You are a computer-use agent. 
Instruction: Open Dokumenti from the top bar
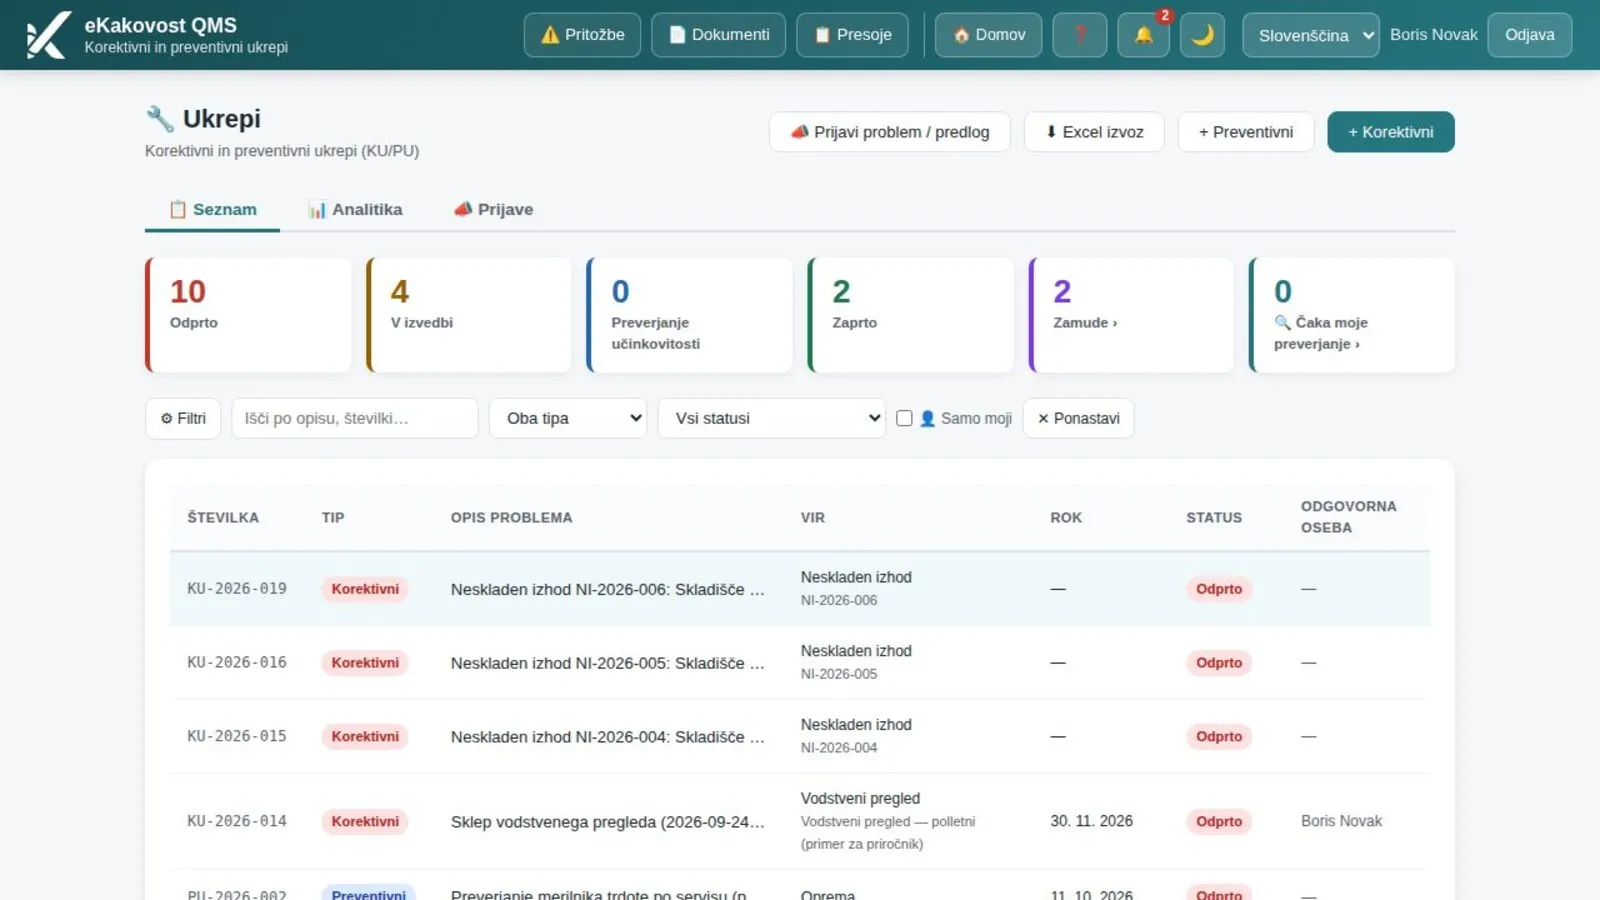[718, 35]
